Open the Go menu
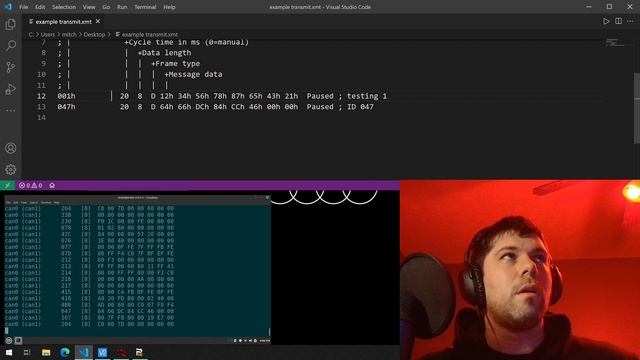640x360 pixels. pyautogui.click(x=106, y=7)
